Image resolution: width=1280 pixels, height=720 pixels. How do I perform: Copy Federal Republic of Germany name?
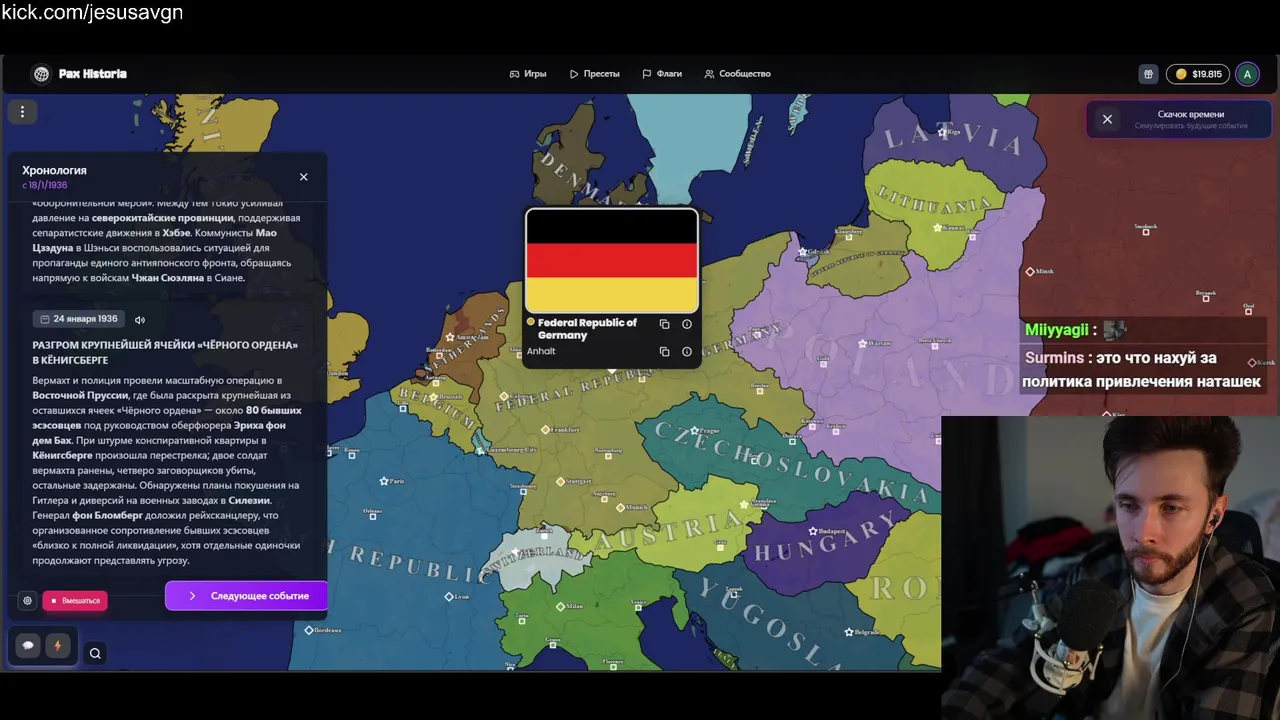(x=664, y=324)
